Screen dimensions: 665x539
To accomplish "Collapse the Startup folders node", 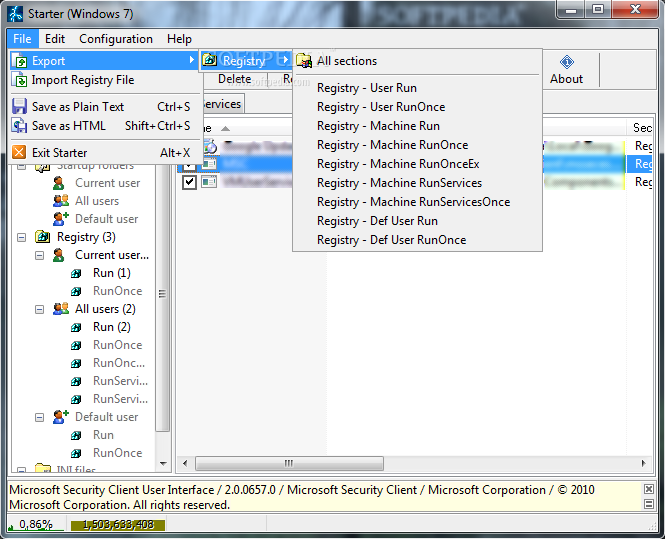I will tap(22, 166).
